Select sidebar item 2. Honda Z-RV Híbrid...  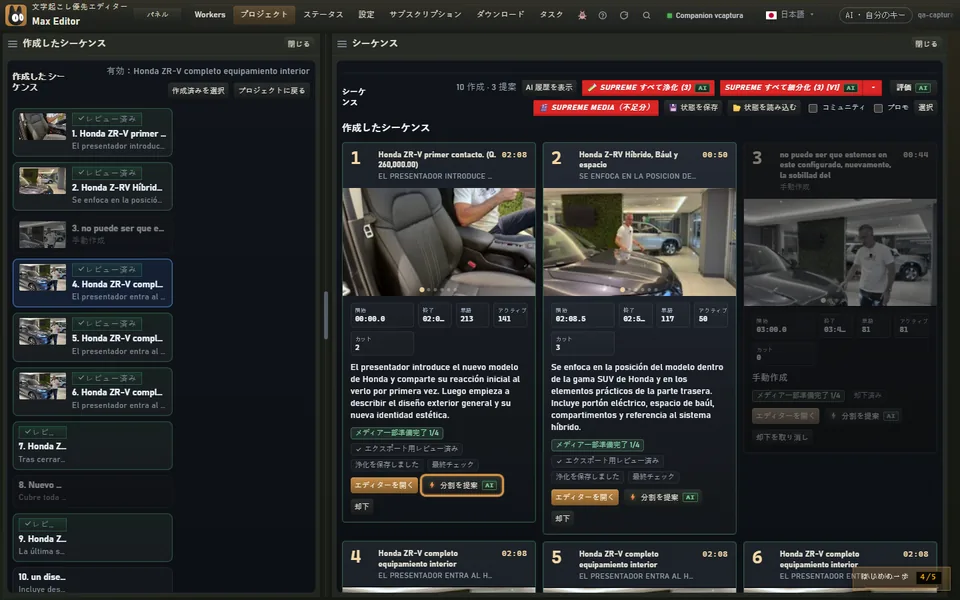point(92,186)
